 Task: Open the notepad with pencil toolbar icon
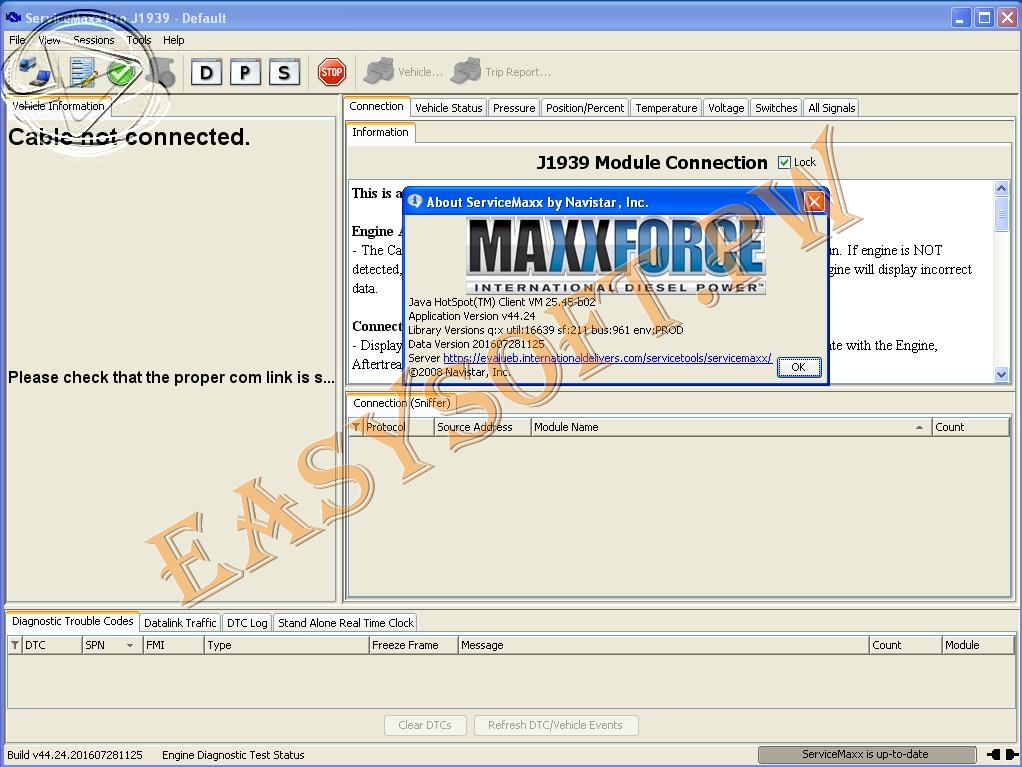click(x=83, y=72)
